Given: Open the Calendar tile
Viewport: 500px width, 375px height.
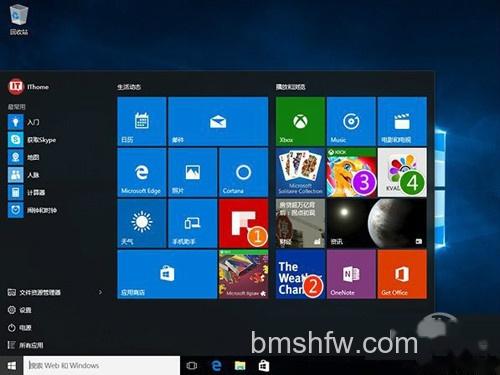Looking at the screenshot, I should [x=142, y=121].
